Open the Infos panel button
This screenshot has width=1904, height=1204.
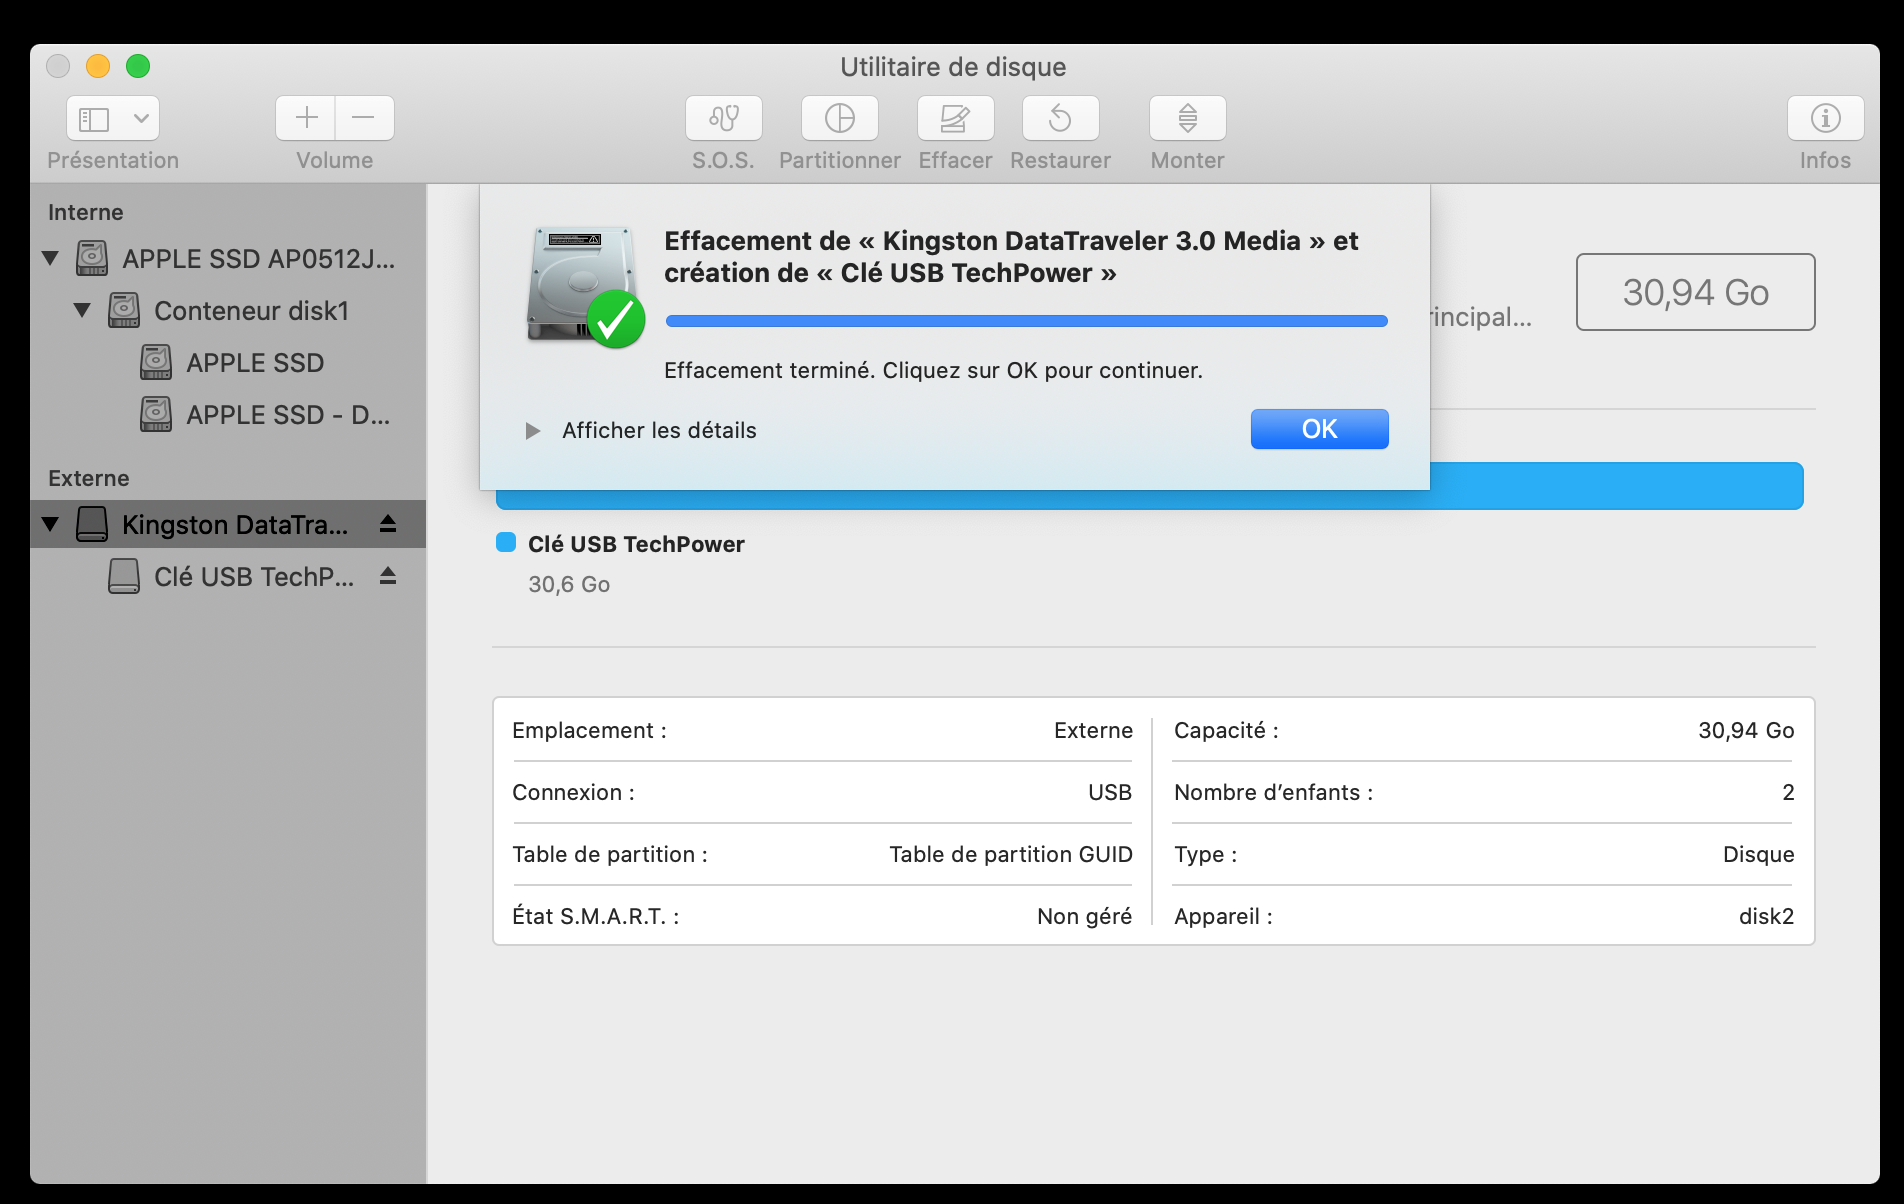pyautogui.click(x=1825, y=118)
